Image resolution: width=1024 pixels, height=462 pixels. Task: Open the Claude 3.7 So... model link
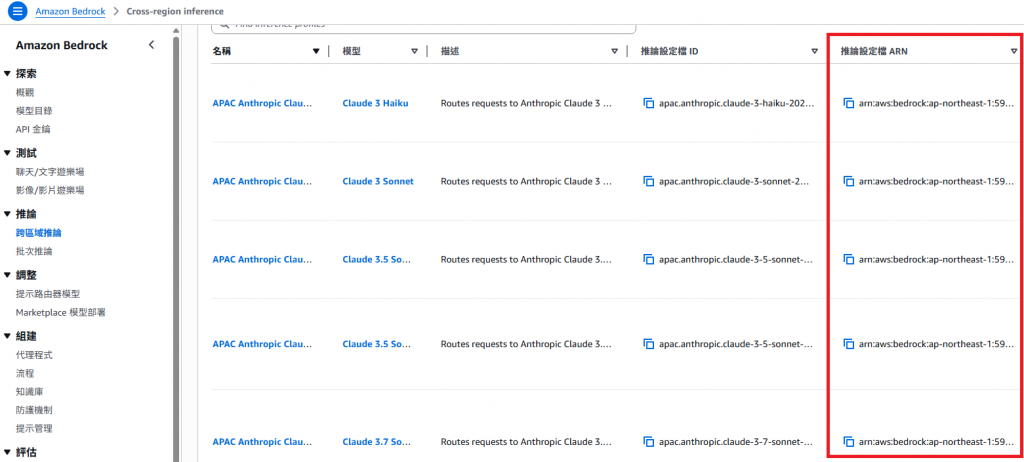pyautogui.click(x=376, y=442)
